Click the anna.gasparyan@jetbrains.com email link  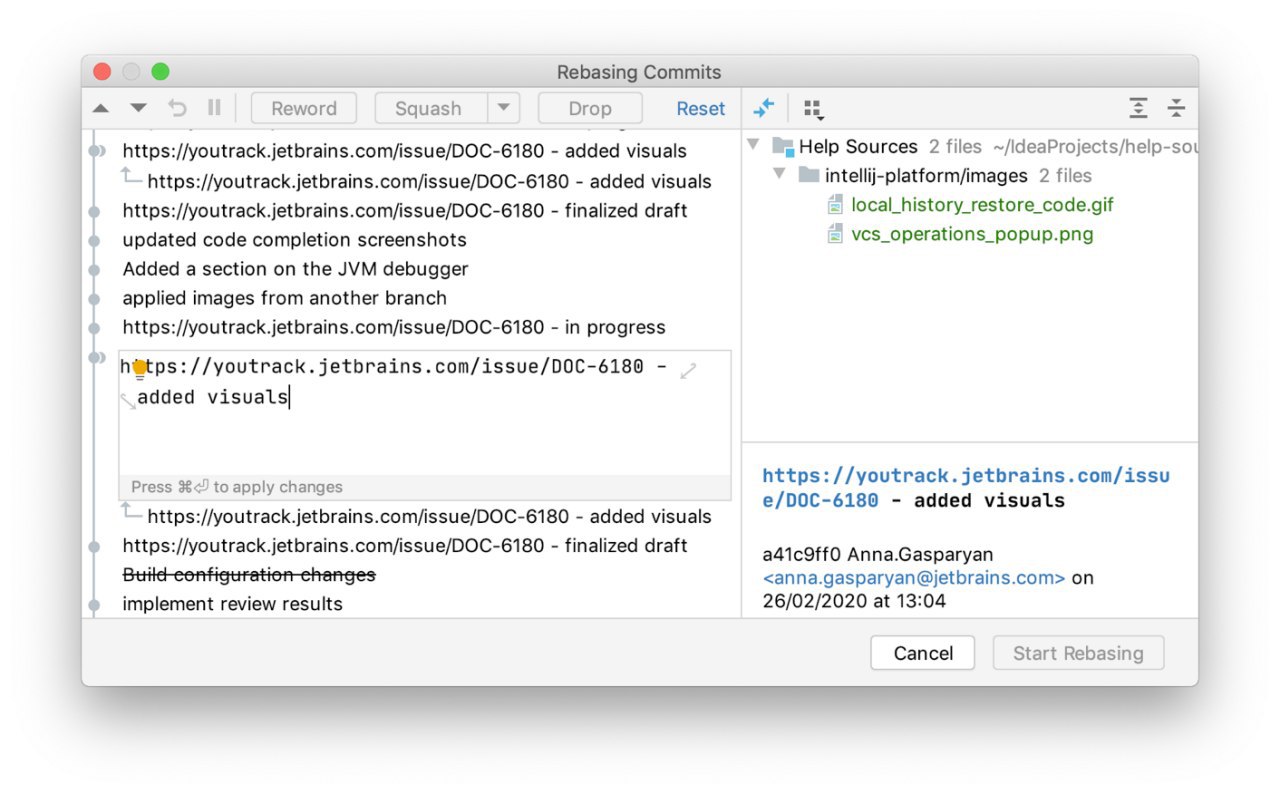[914, 578]
